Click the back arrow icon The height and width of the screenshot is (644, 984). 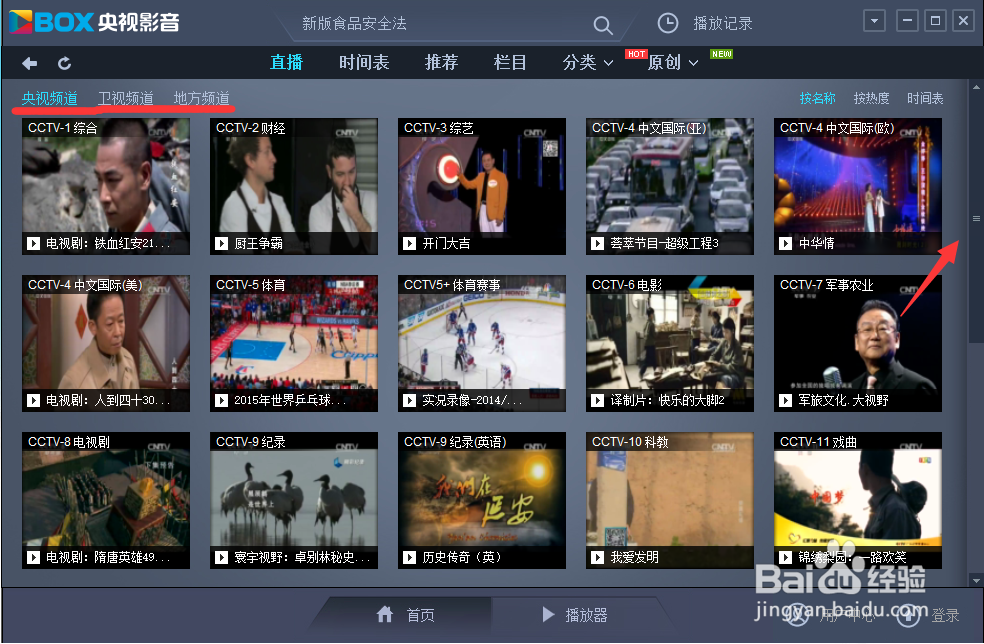pyautogui.click(x=29, y=63)
